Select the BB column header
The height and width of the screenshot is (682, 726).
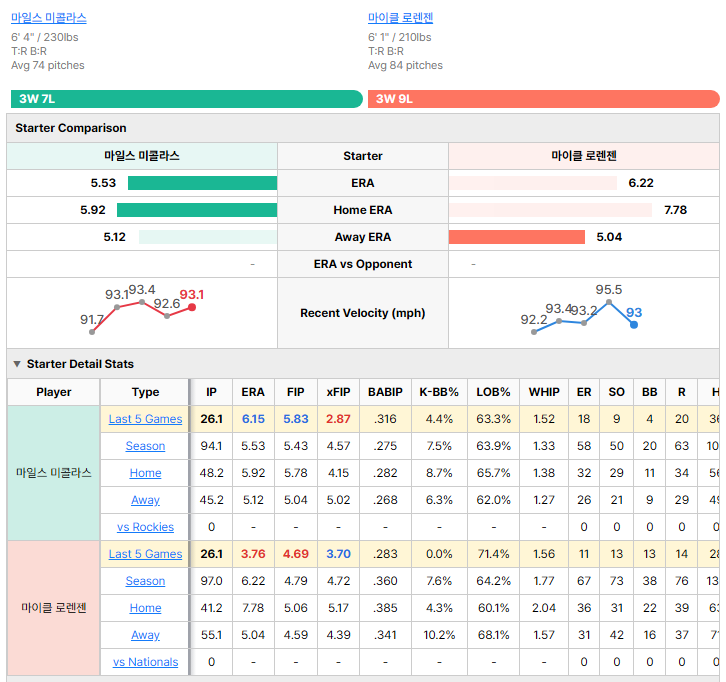click(x=650, y=392)
